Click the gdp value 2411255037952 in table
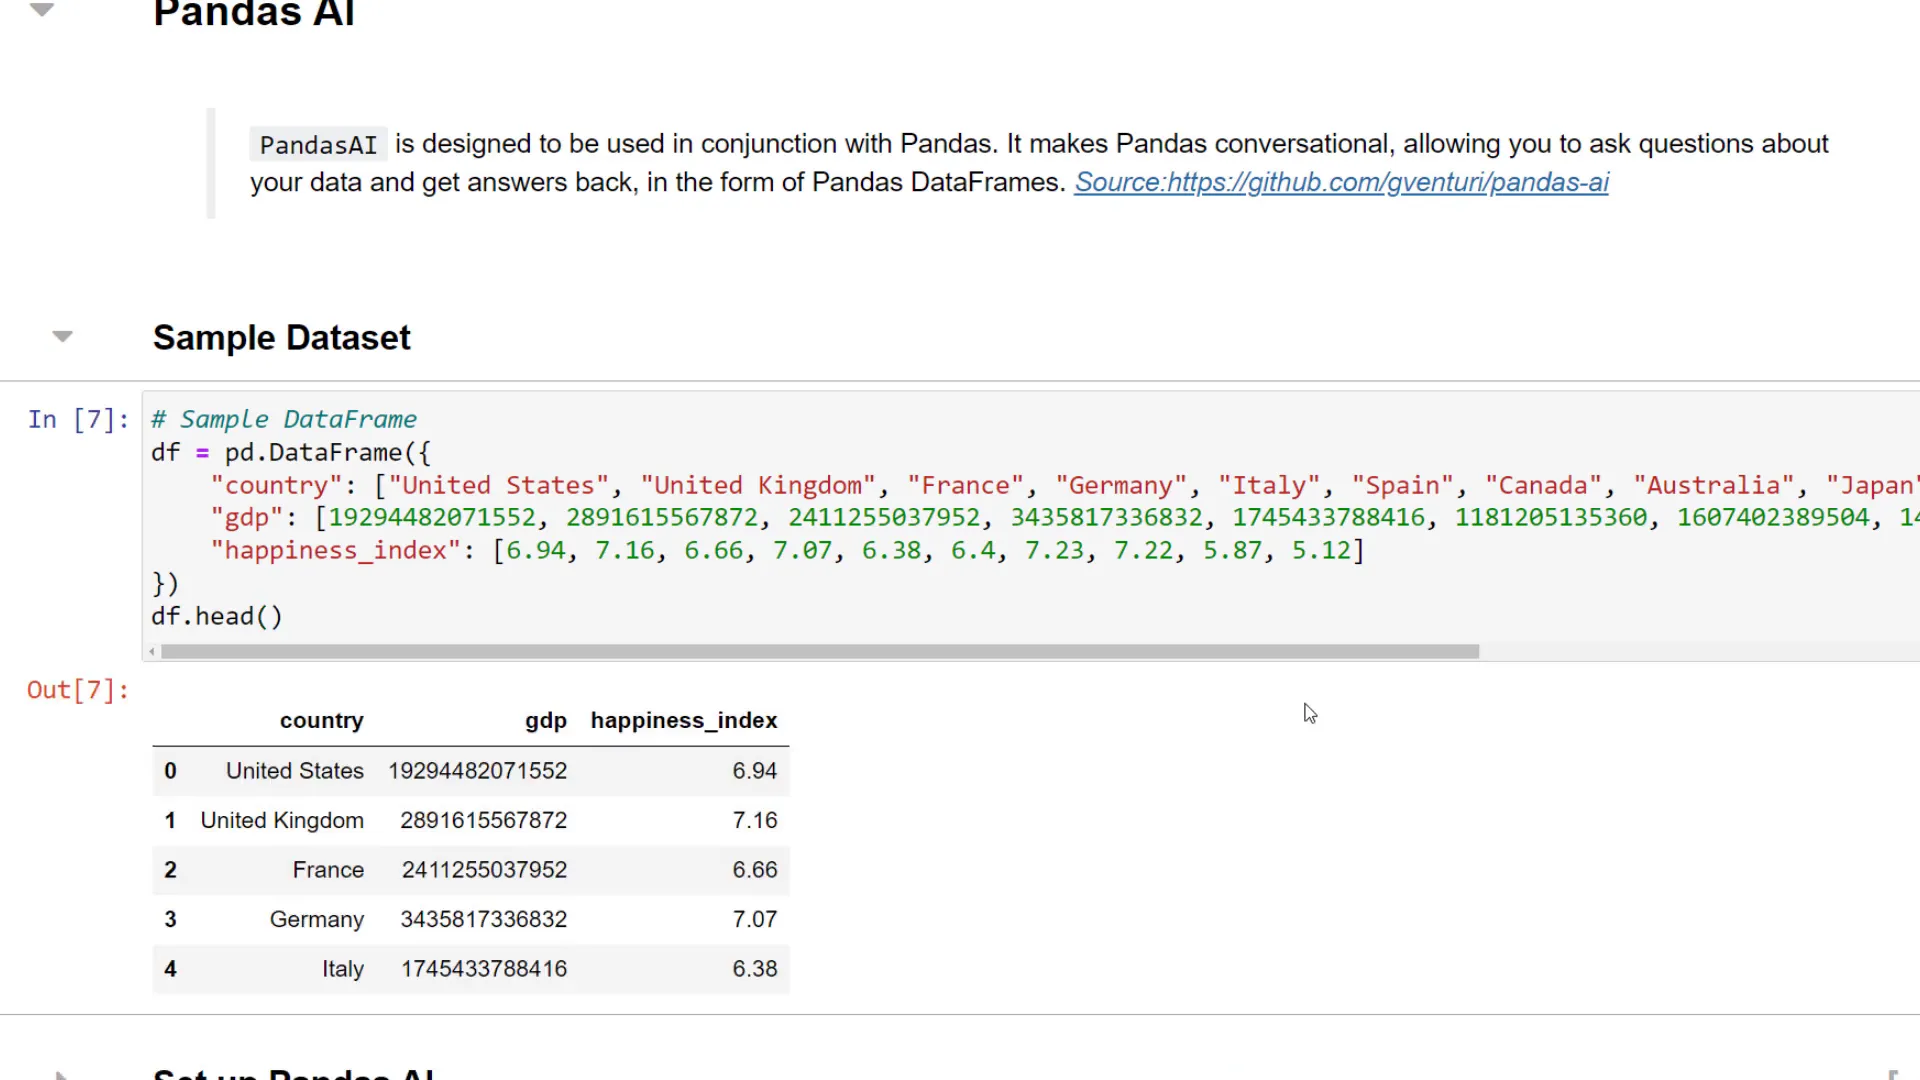The image size is (1920, 1080). click(x=484, y=870)
